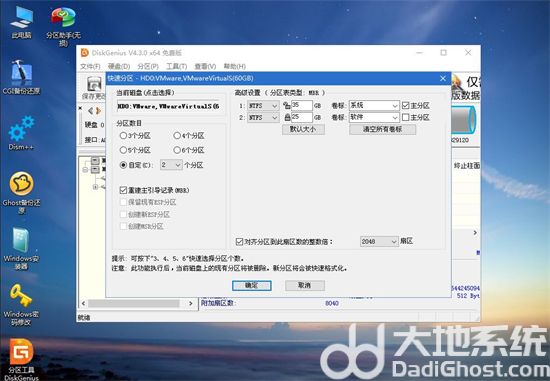The width and height of the screenshot is (550, 381).
Task: Open the Windows安装器 desktop icon
Action: pos(21,248)
